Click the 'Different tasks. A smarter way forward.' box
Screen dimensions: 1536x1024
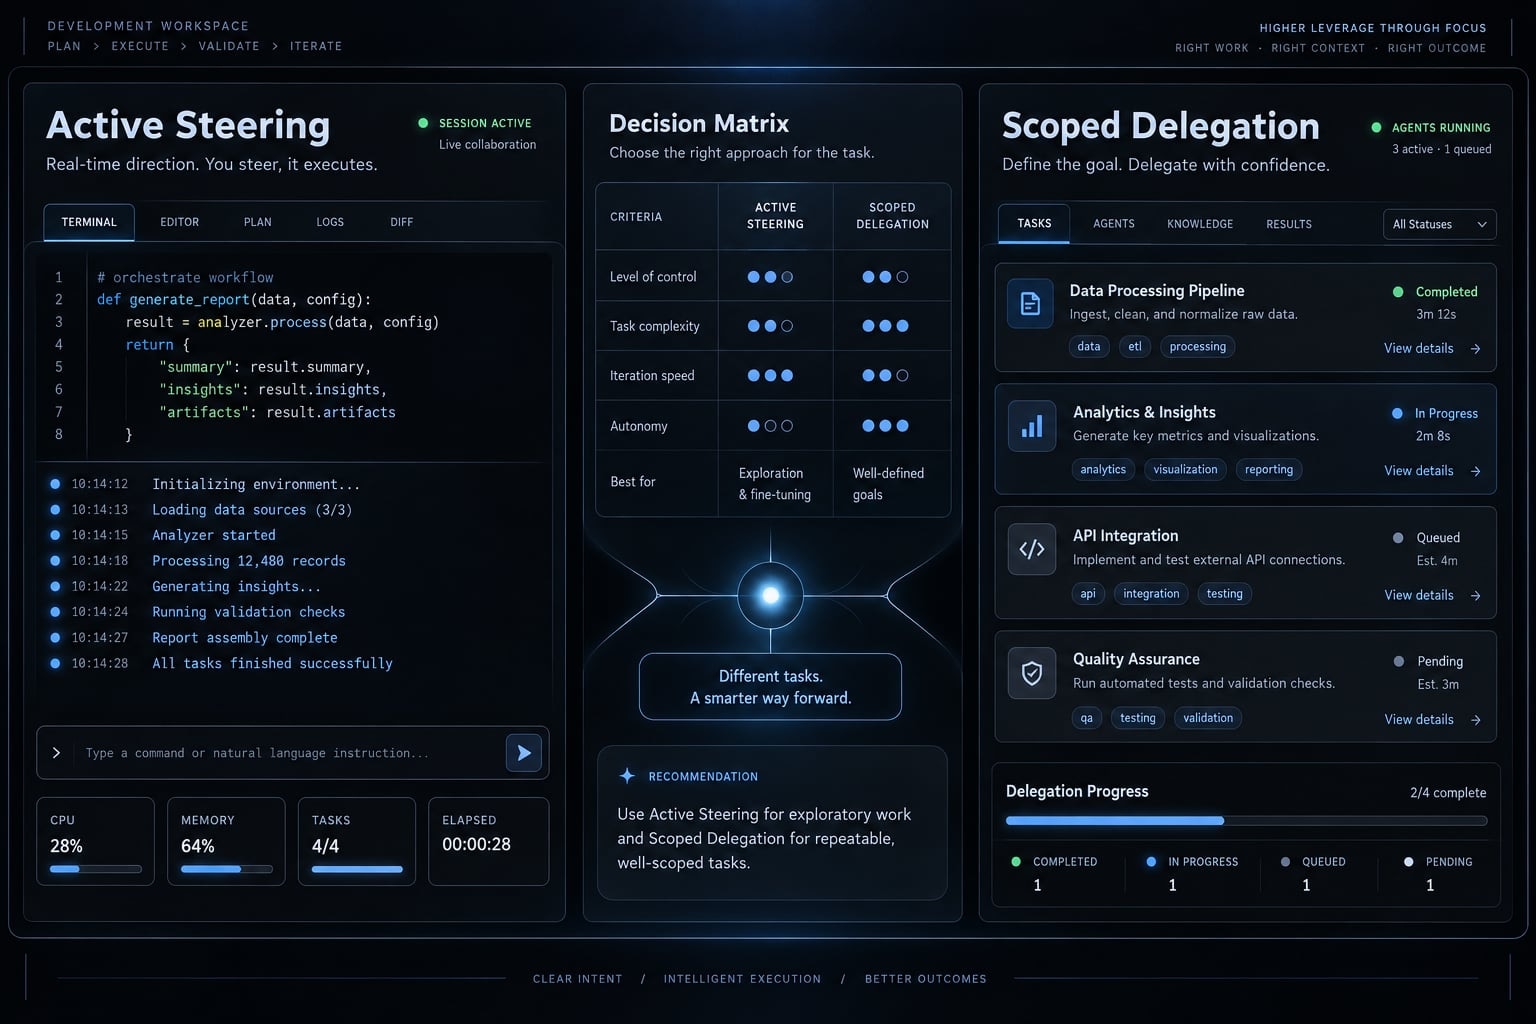(x=771, y=687)
